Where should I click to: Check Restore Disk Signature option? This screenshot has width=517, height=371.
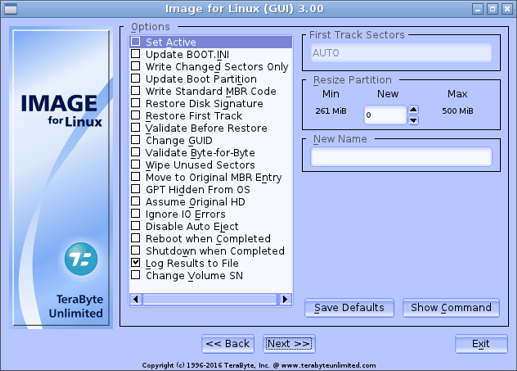pyautogui.click(x=135, y=103)
